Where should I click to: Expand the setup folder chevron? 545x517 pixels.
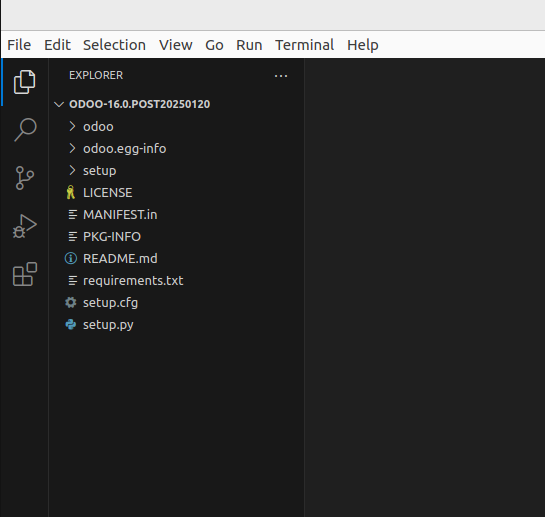72,170
